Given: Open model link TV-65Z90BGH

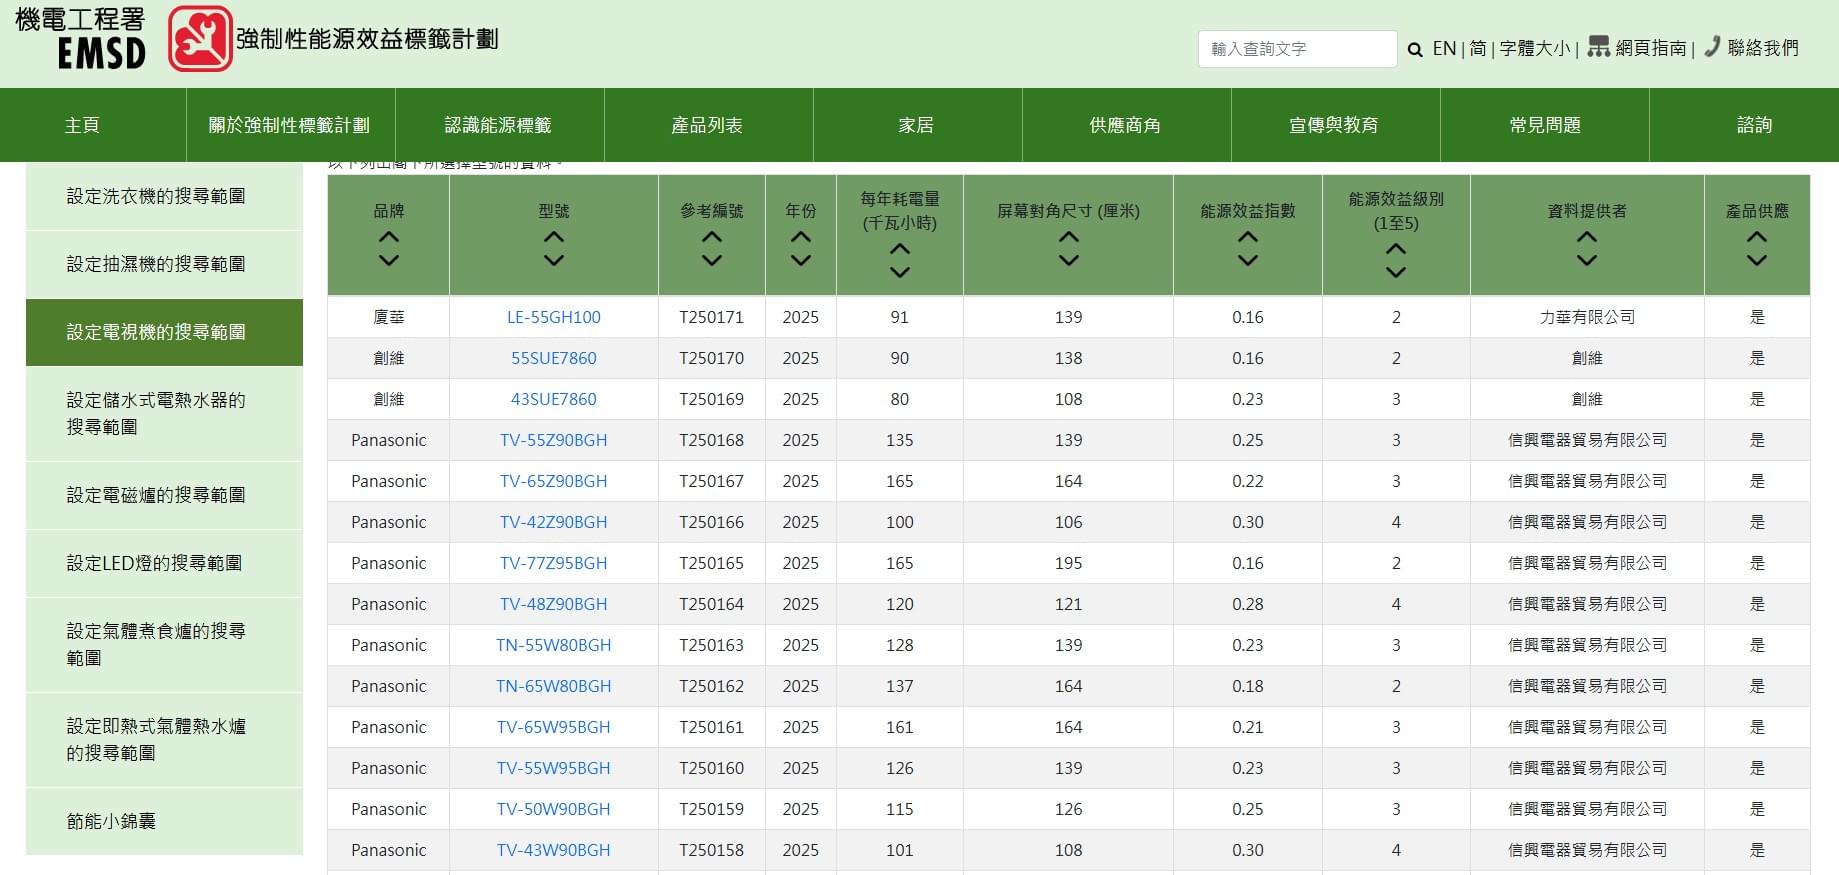Looking at the screenshot, I should [x=554, y=481].
